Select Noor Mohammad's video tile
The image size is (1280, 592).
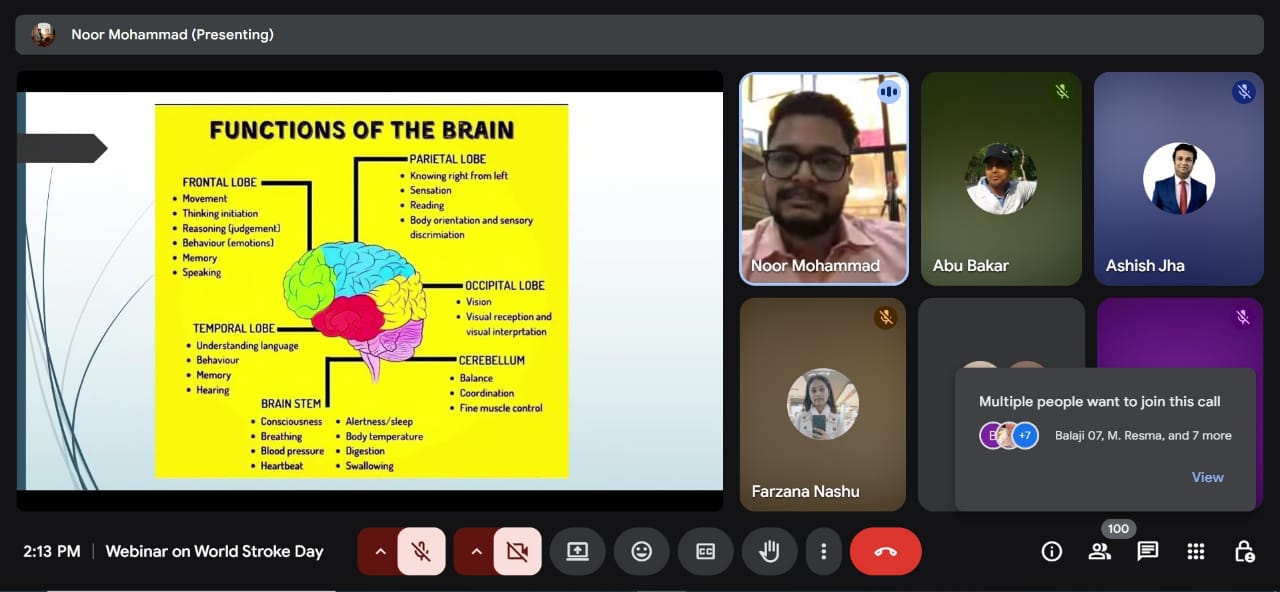(x=824, y=178)
